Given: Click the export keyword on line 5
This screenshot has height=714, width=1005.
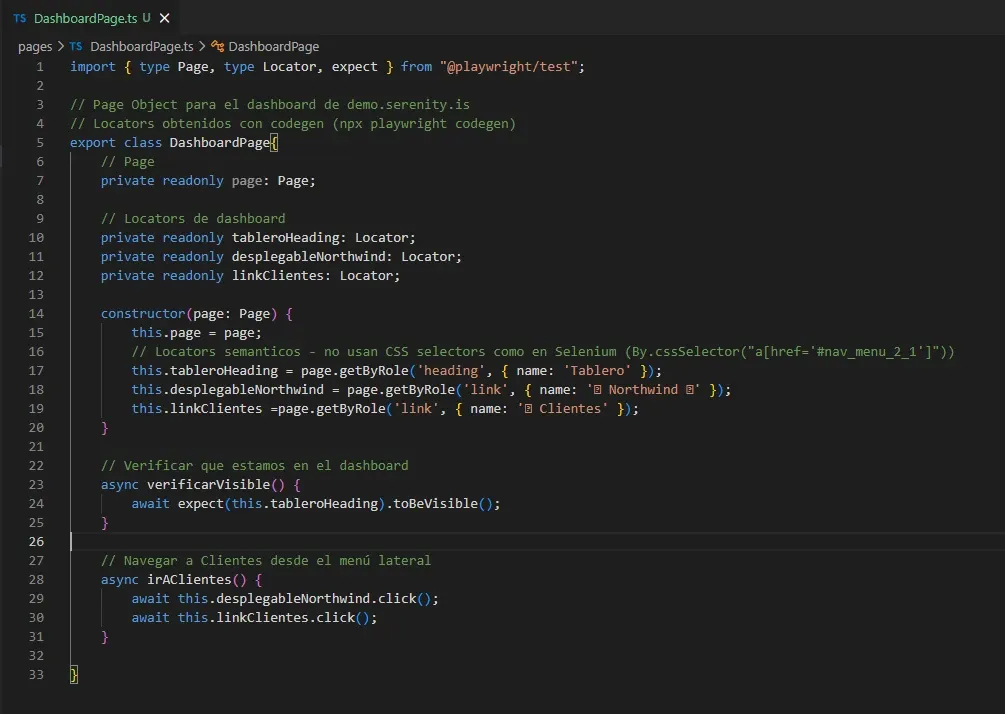Looking at the screenshot, I should (x=92, y=142).
